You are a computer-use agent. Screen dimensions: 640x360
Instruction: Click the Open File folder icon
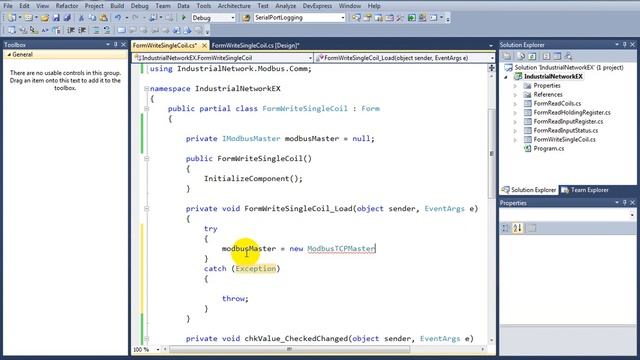pos(44,18)
